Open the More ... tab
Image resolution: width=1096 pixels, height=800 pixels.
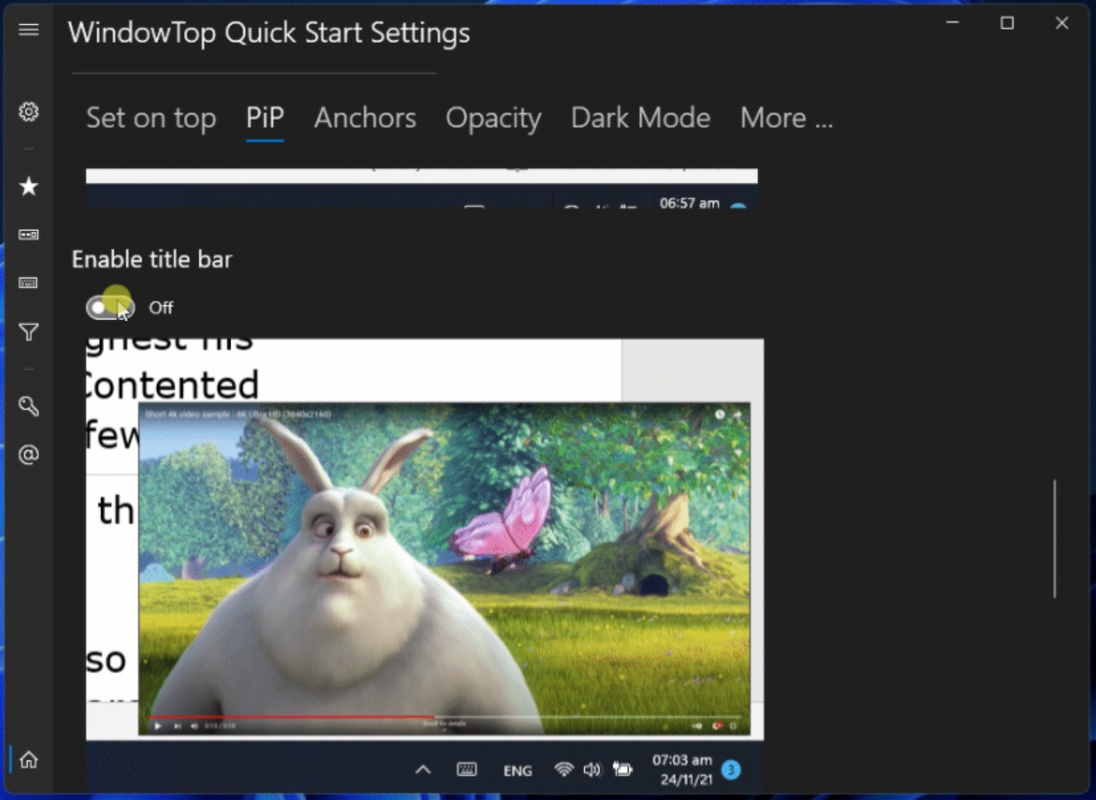click(x=786, y=117)
